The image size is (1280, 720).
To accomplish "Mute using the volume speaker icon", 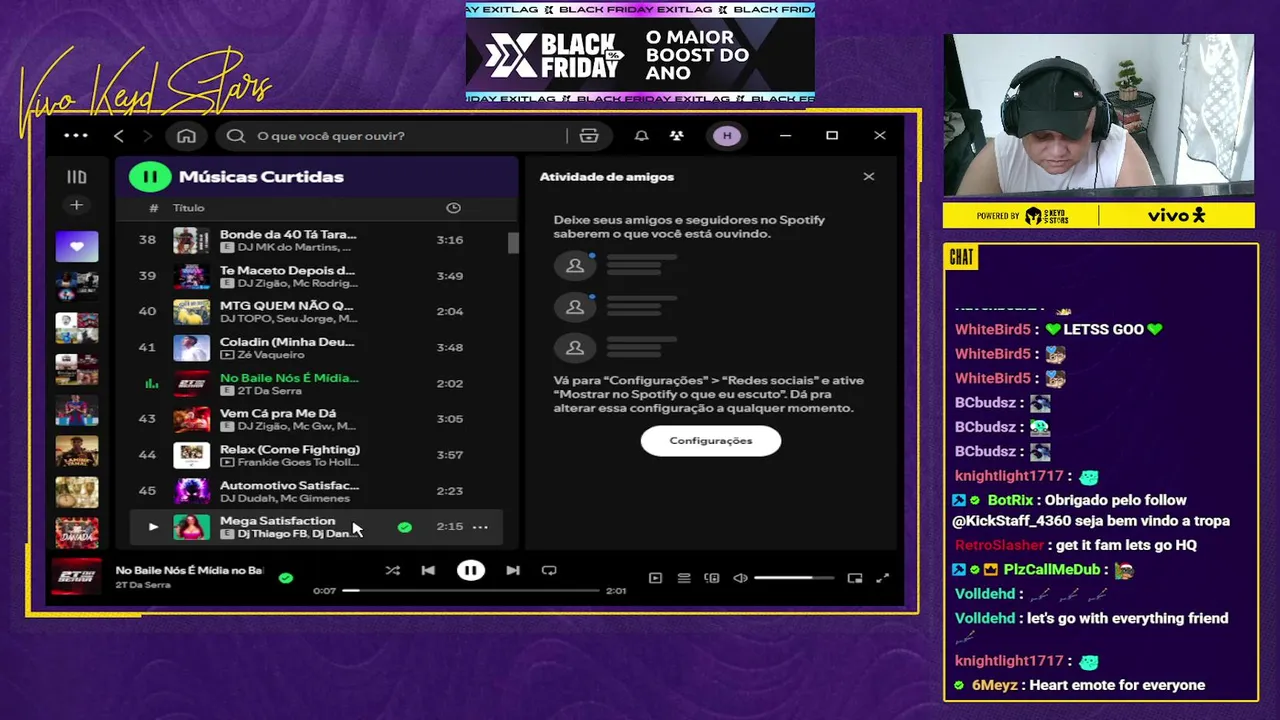I will 740,578.
